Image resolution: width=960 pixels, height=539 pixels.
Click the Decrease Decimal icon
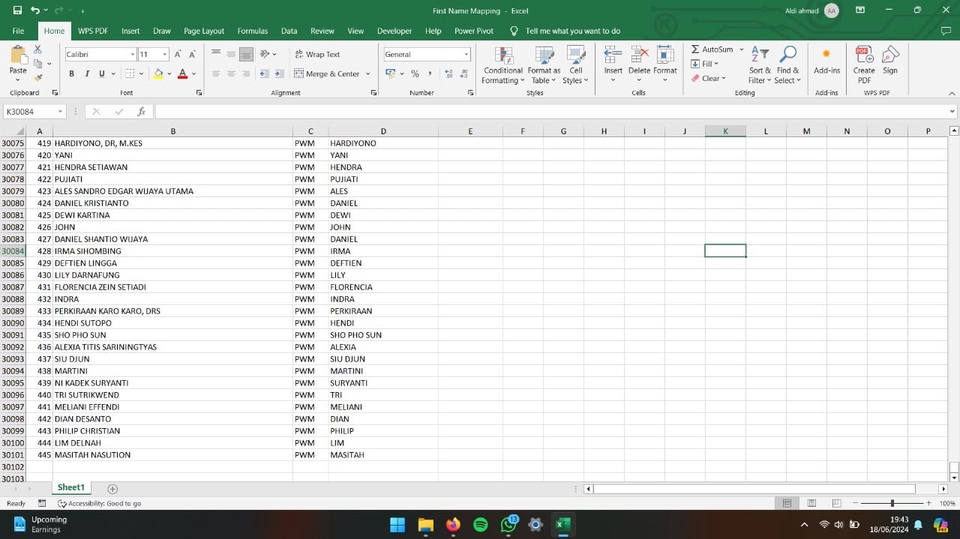click(x=463, y=74)
